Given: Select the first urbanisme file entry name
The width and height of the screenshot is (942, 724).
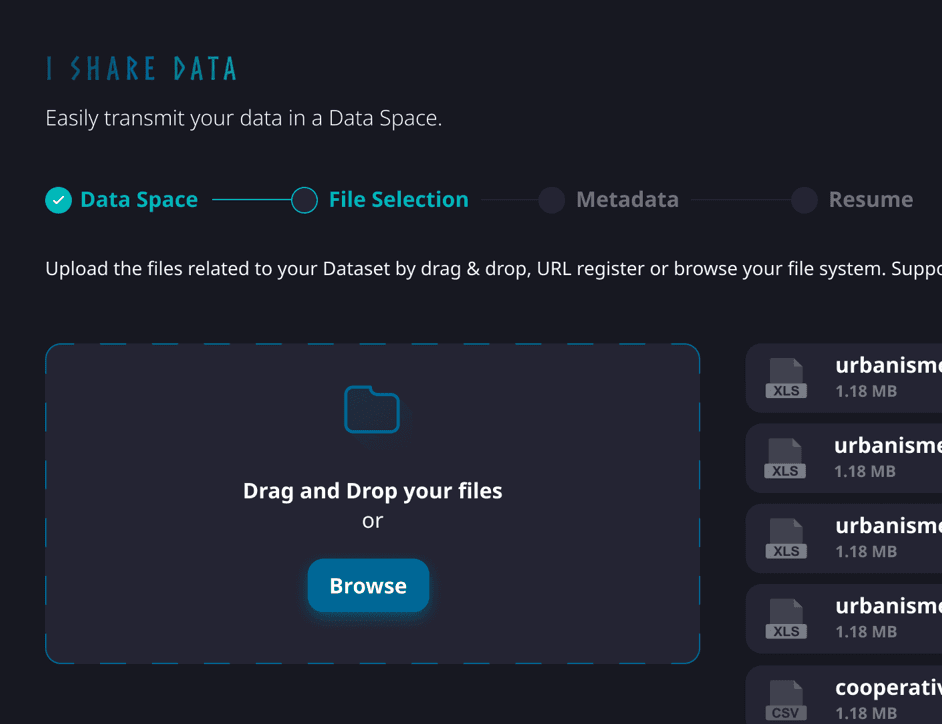Looking at the screenshot, I should 889,365.
